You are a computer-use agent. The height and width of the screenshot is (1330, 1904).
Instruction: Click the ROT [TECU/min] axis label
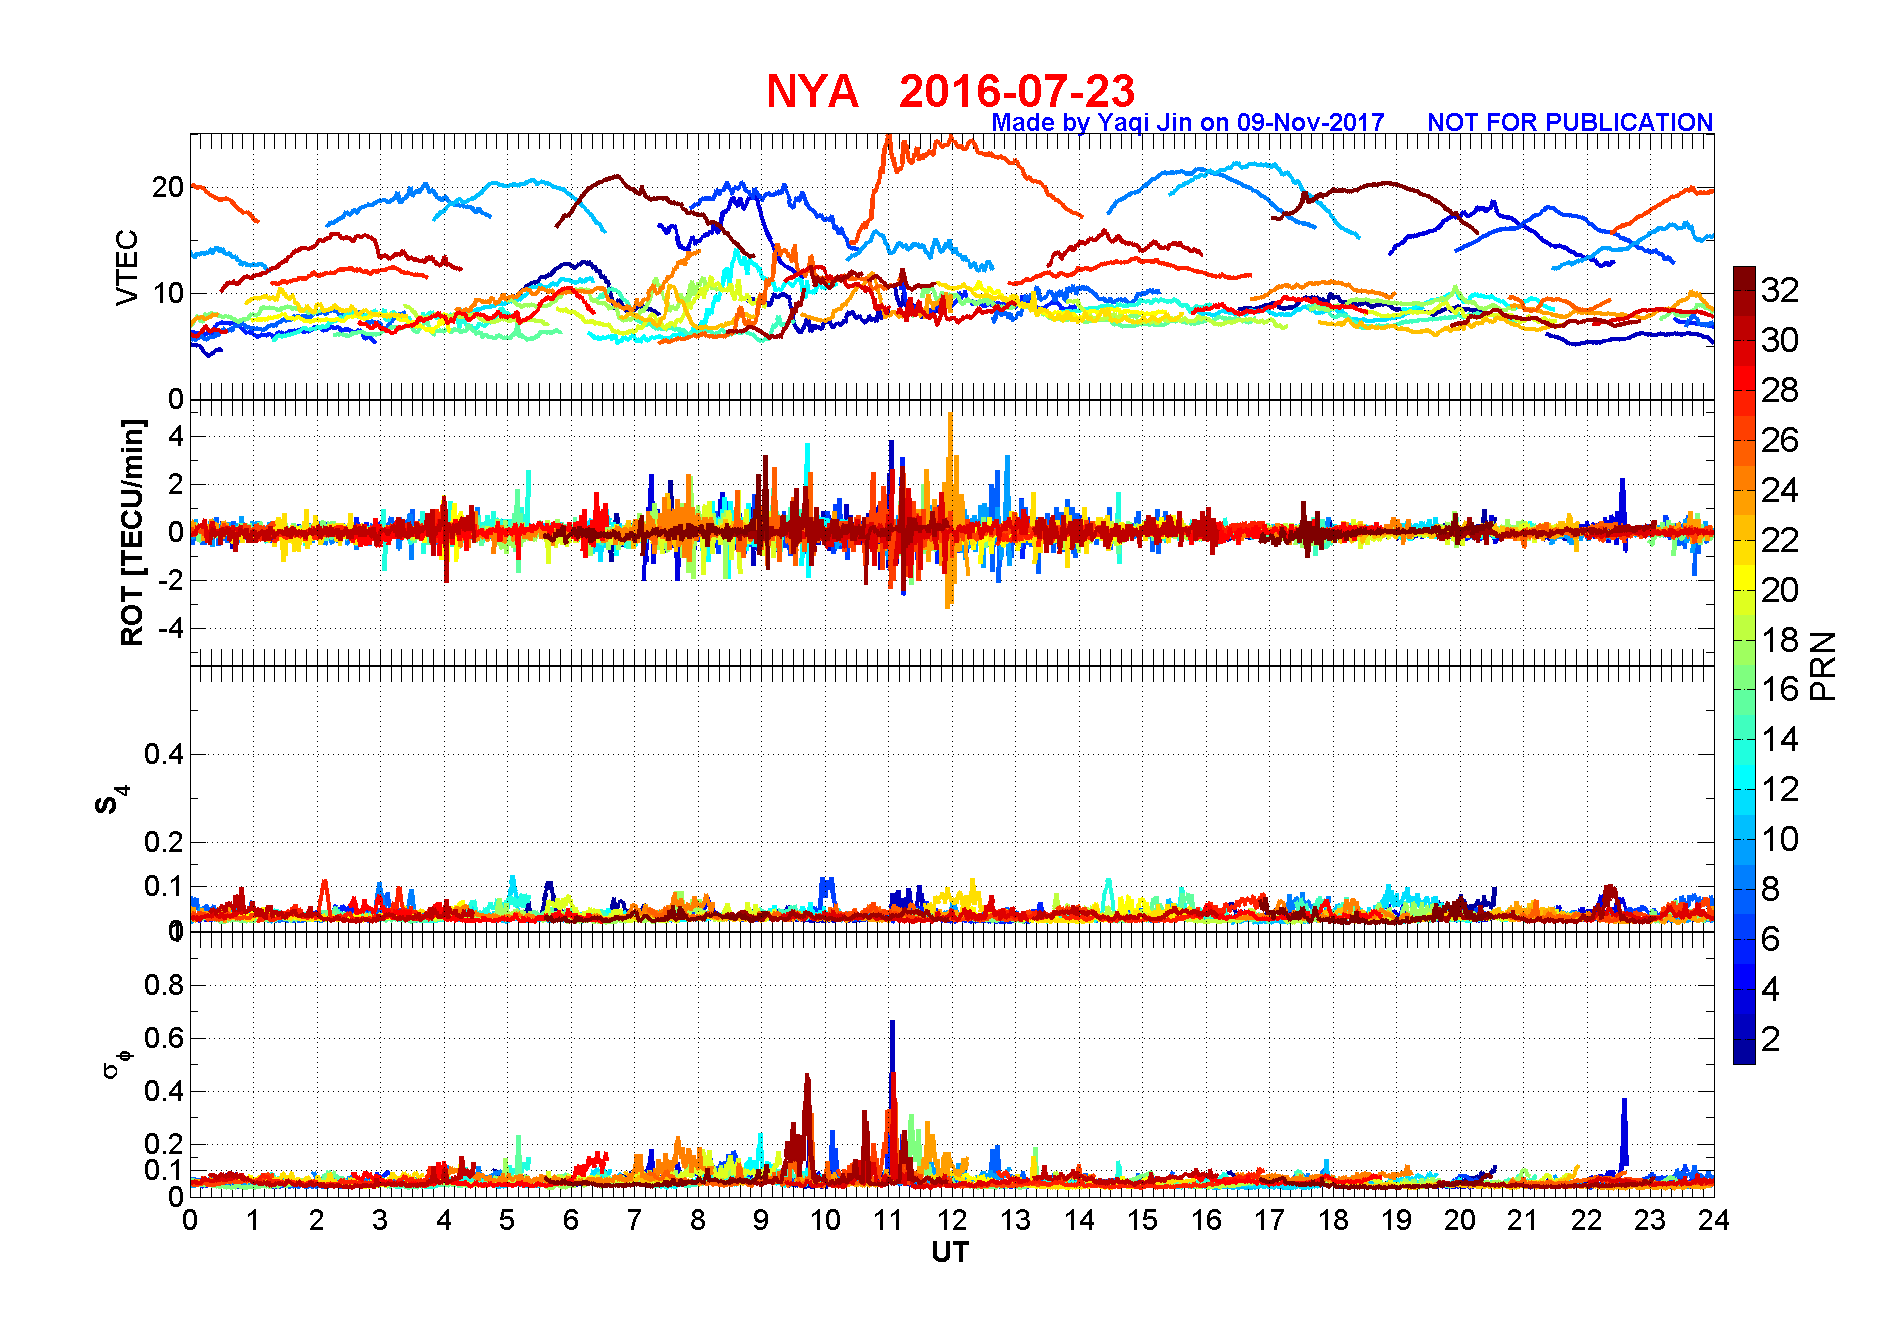click(131, 532)
